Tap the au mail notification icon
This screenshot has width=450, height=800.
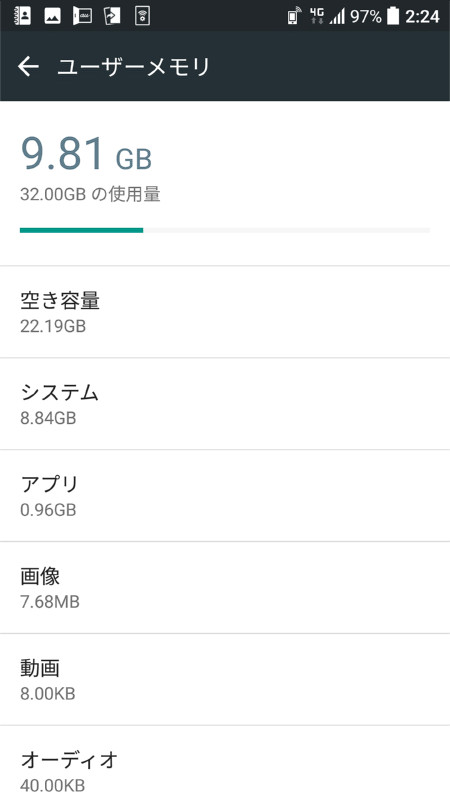point(82,16)
